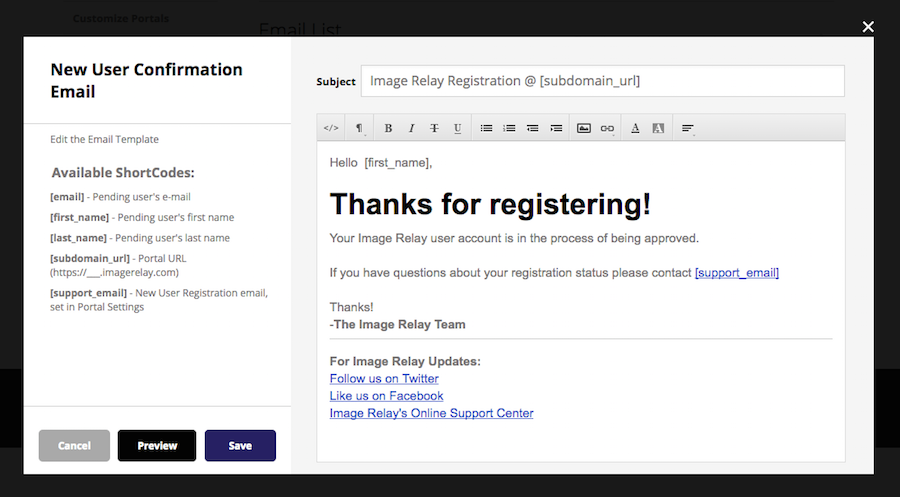900x497 pixels.
Task: Apply bold formatting
Action: 388,128
